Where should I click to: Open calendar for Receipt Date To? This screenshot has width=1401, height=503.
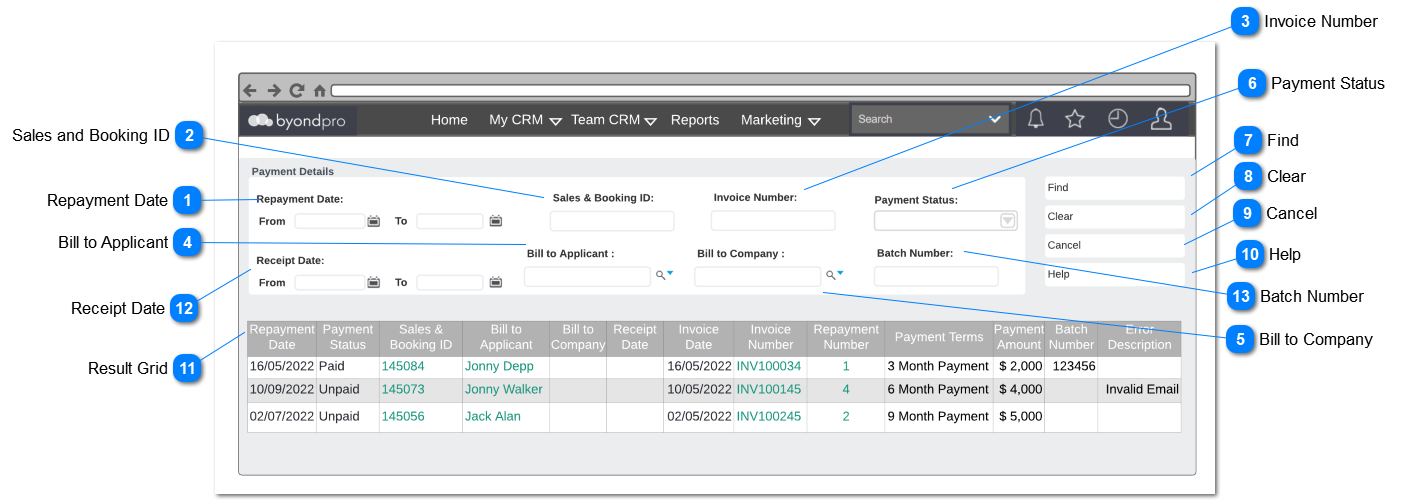[x=495, y=283]
